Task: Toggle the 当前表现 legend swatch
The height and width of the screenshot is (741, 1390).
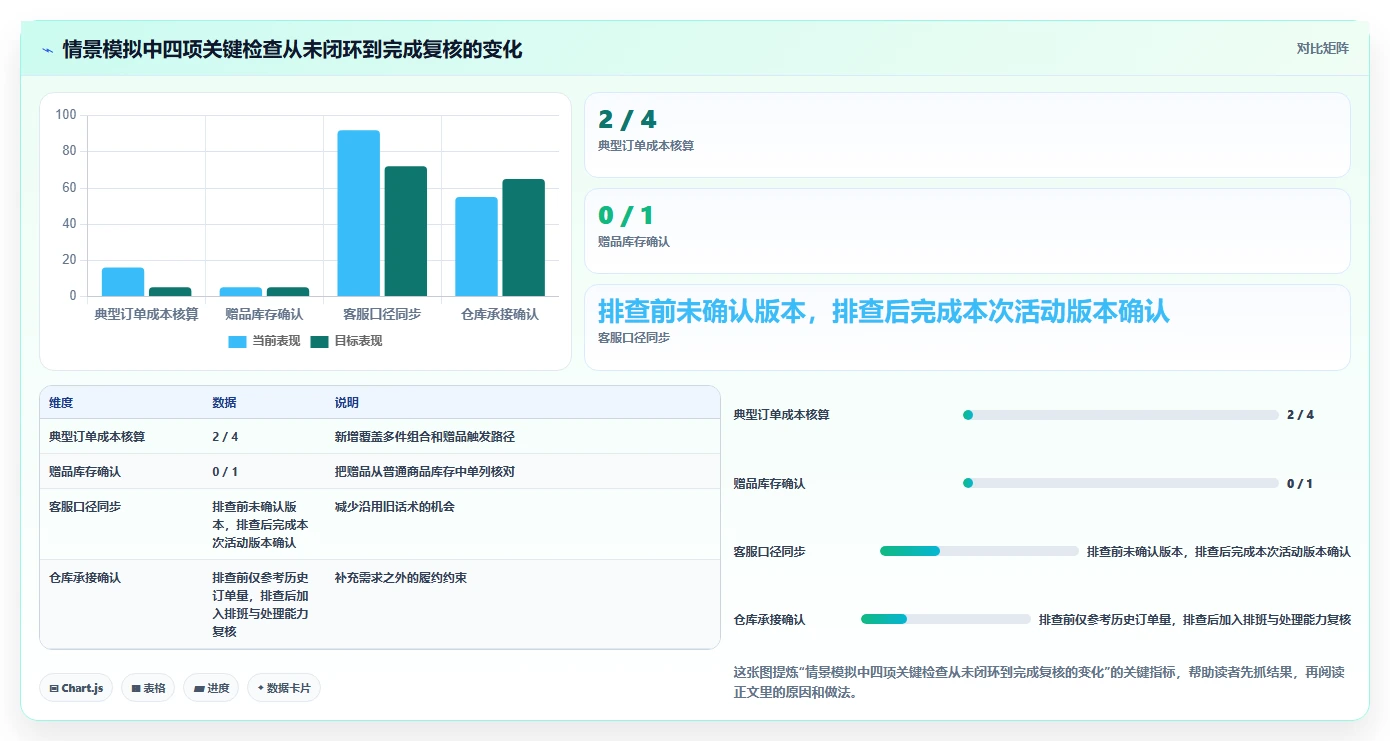Action: 237,341
